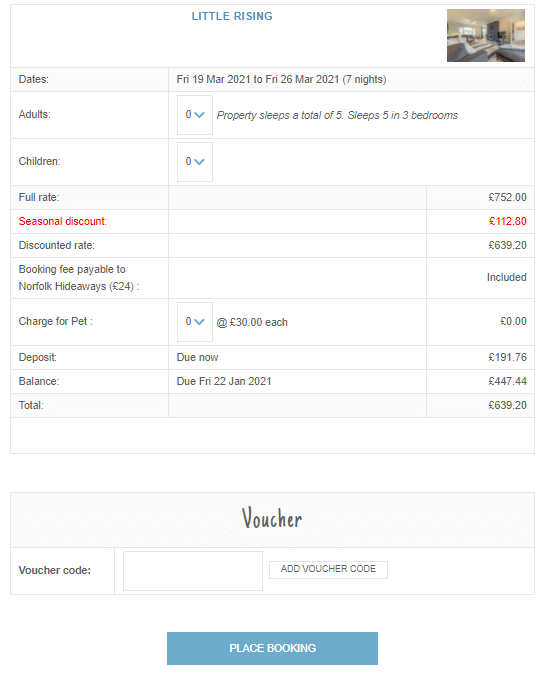Click the Total amount £639.20
Viewport: 552px width, 681px height.
[507, 406]
